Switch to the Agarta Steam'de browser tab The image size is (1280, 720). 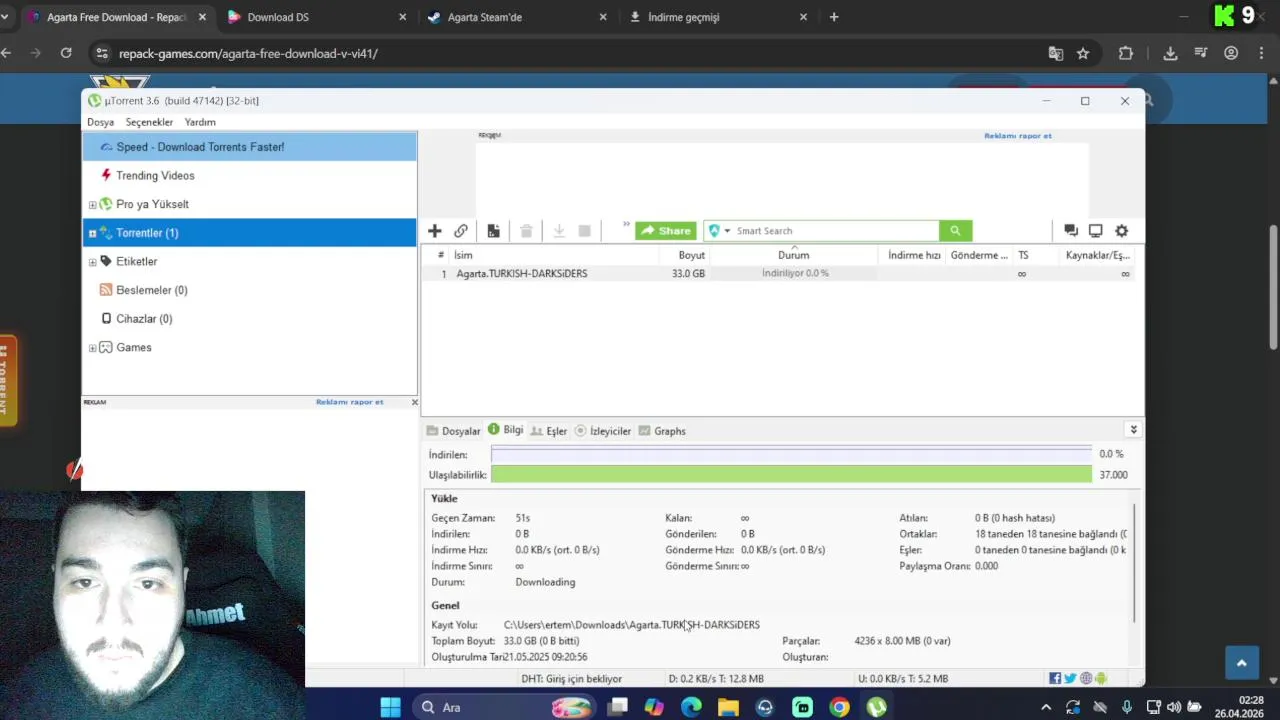pyautogui.click(x=517, y=17)
